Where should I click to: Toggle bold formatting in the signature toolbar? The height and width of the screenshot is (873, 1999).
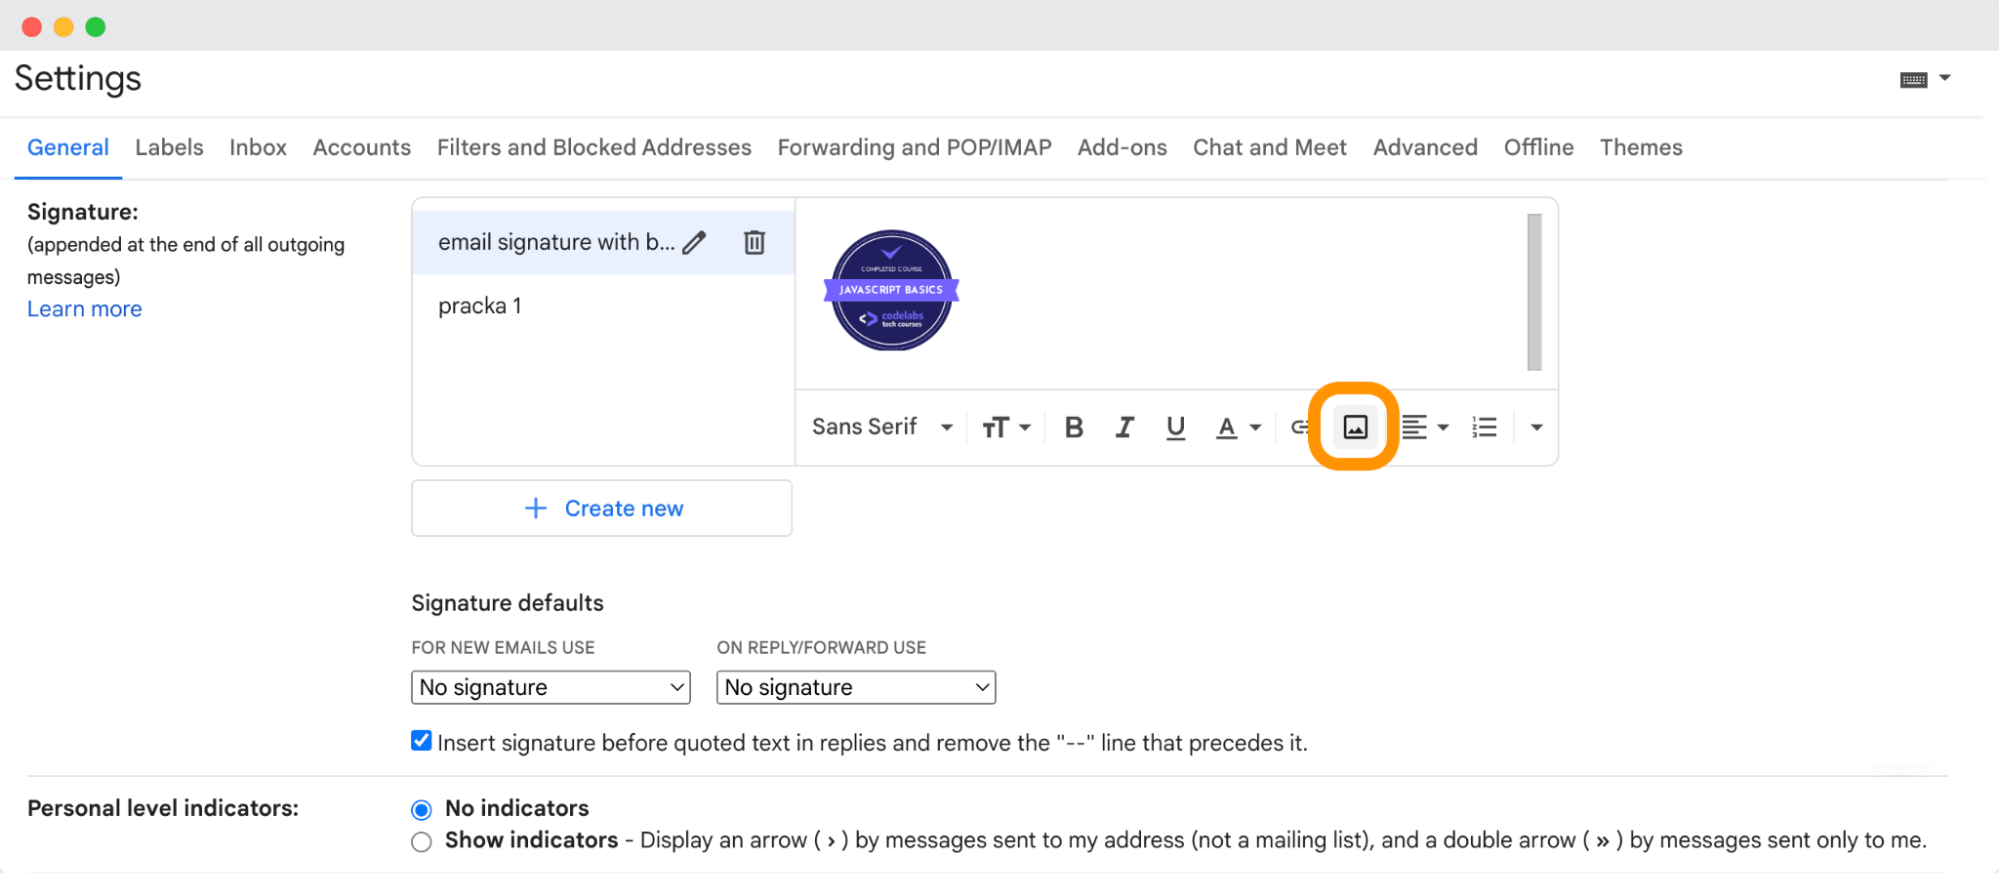coord(1074,428)
